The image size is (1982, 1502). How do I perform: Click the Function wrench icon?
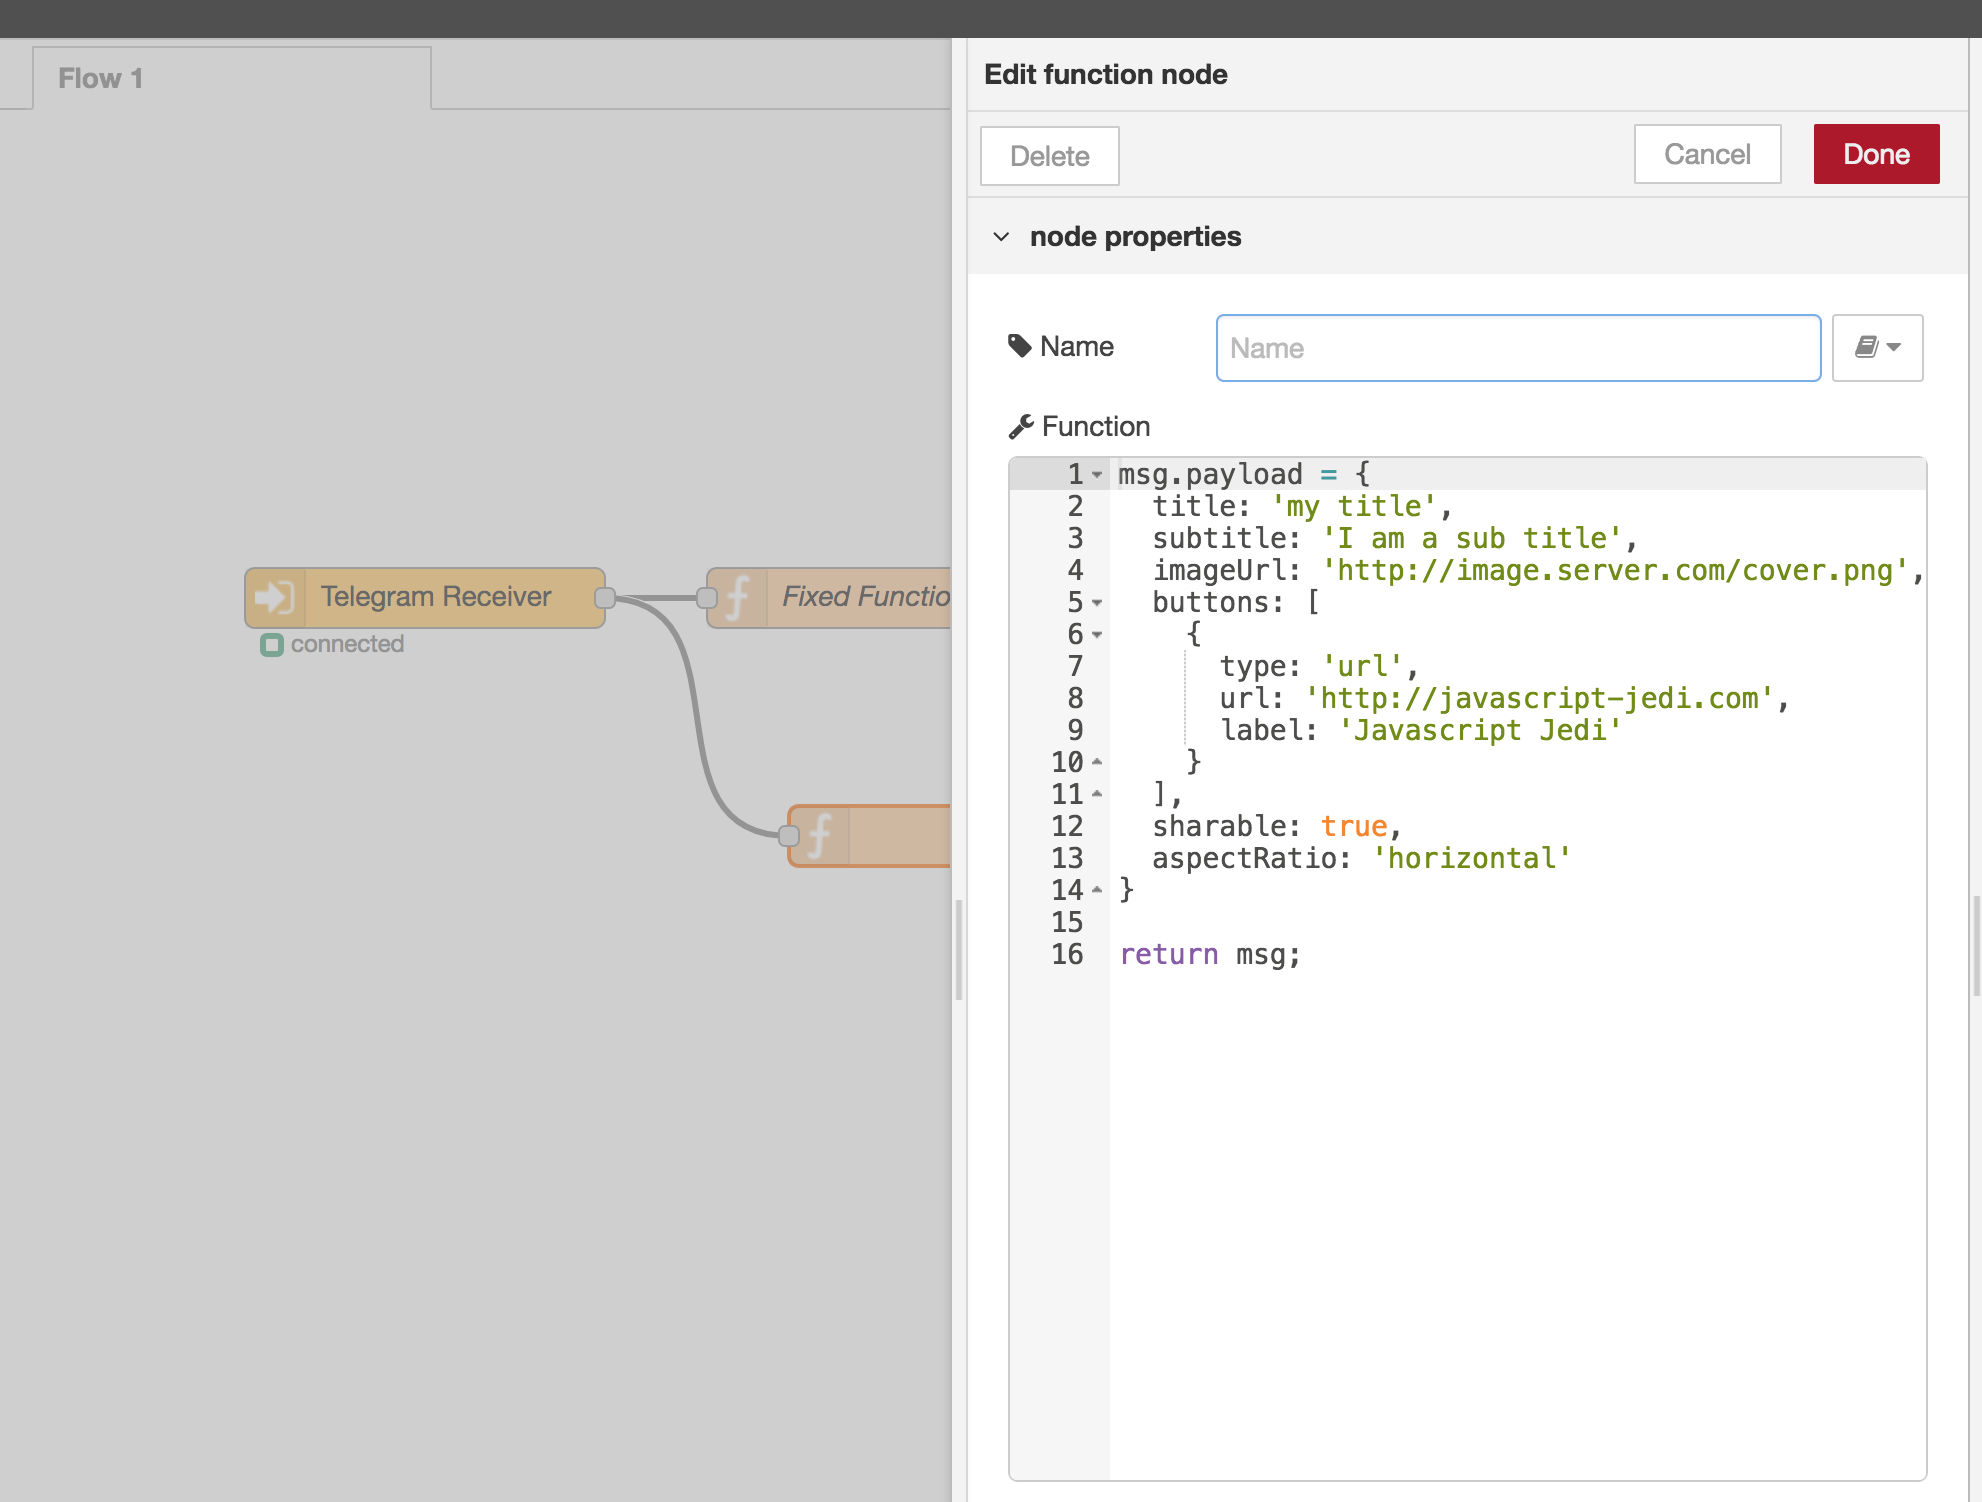click(1021, 424)
